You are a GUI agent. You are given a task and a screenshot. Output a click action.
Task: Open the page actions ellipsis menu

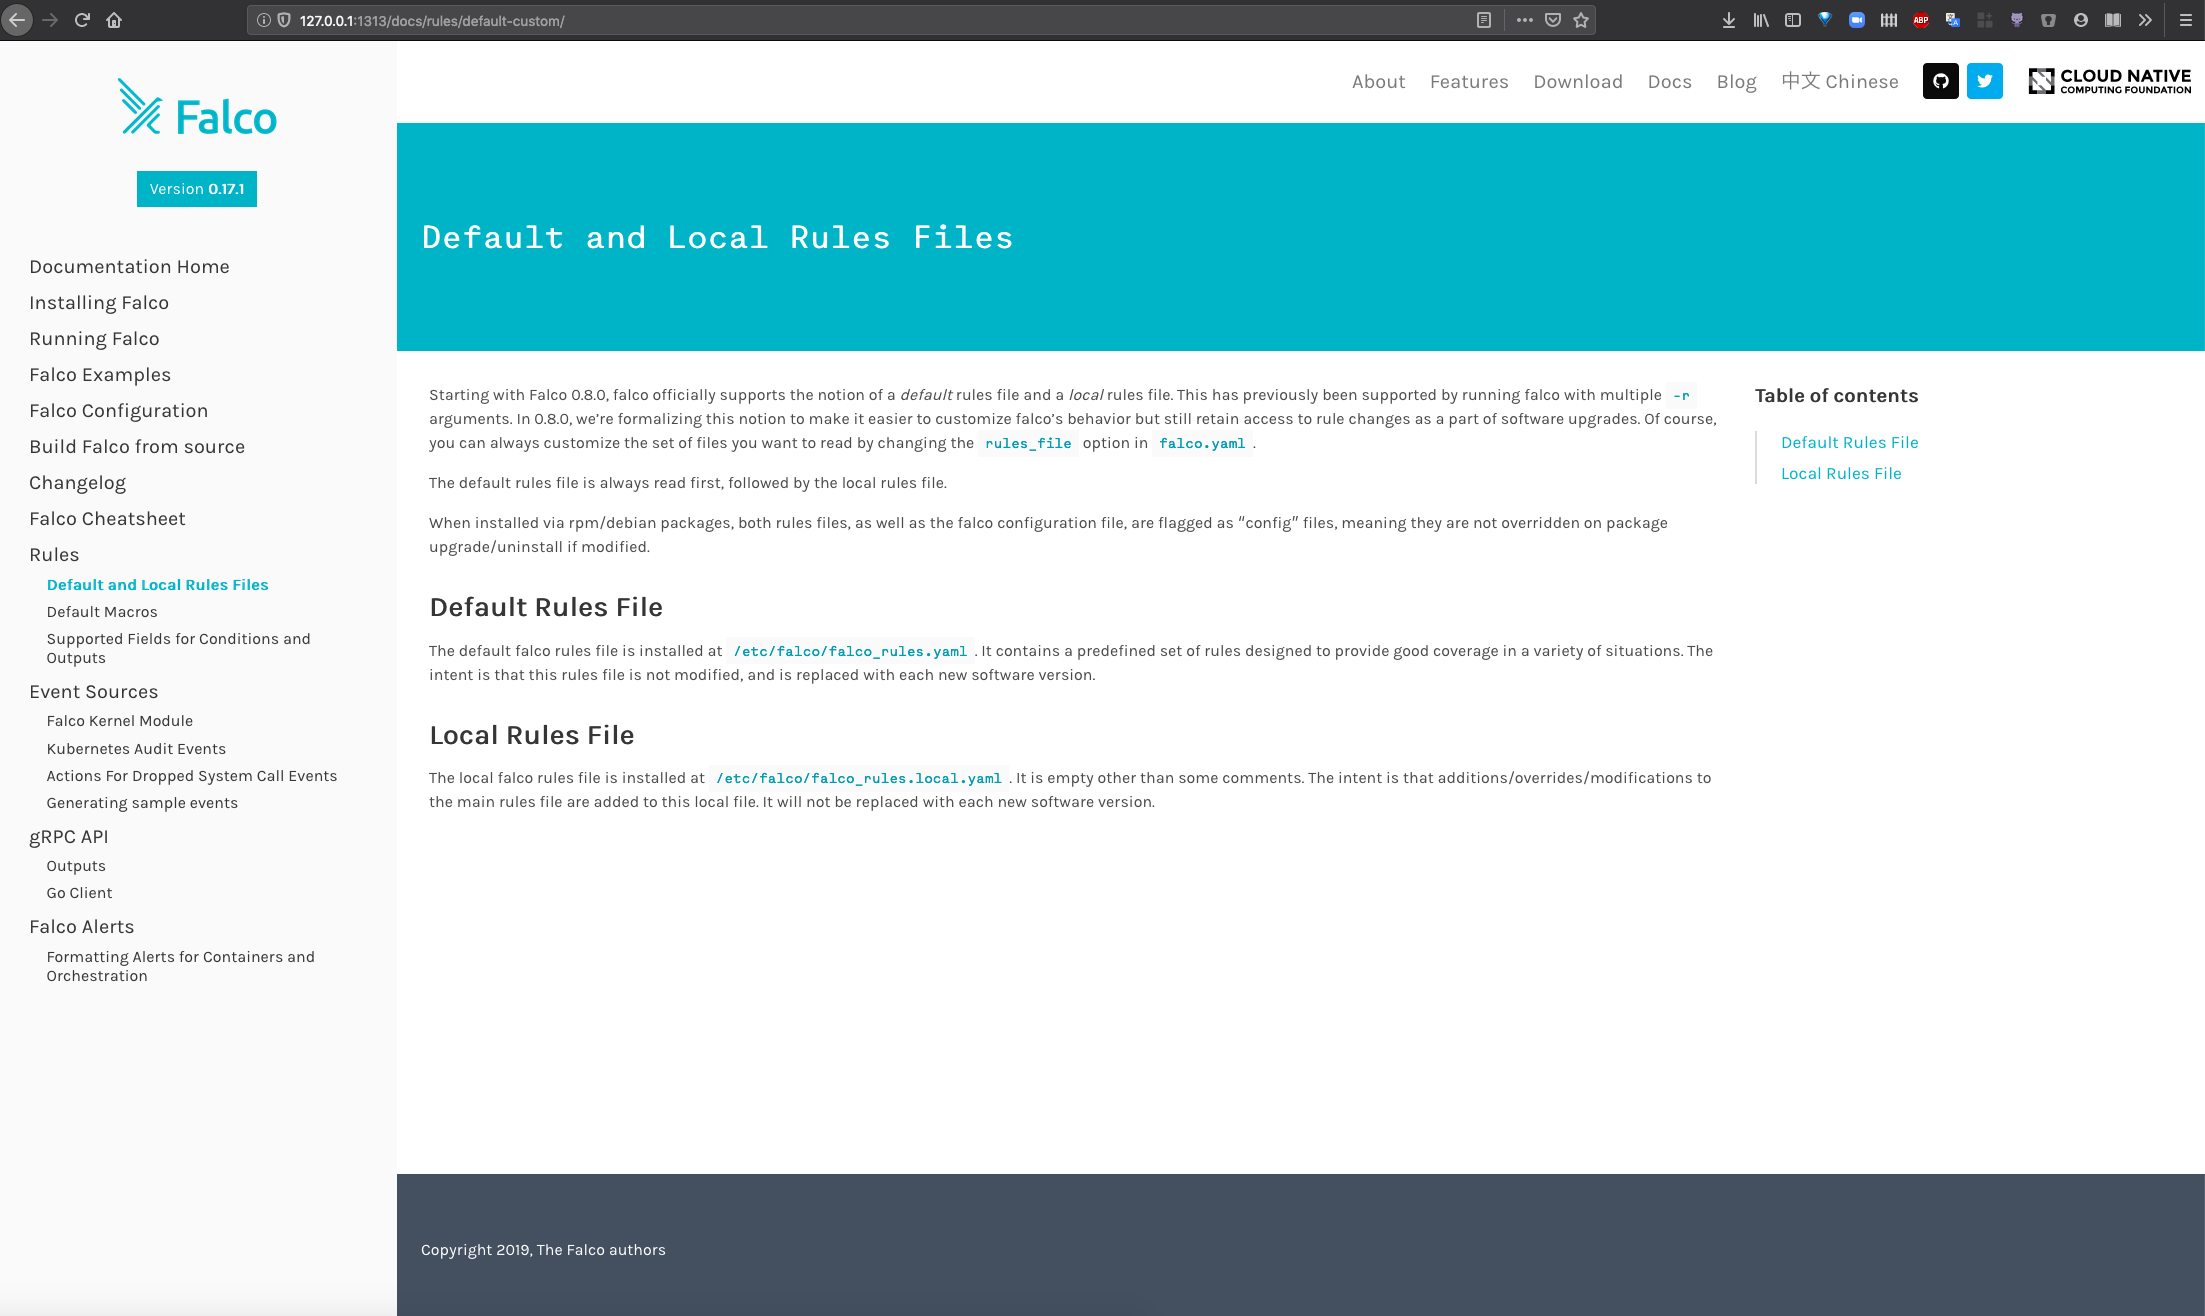coord(1524,19)
